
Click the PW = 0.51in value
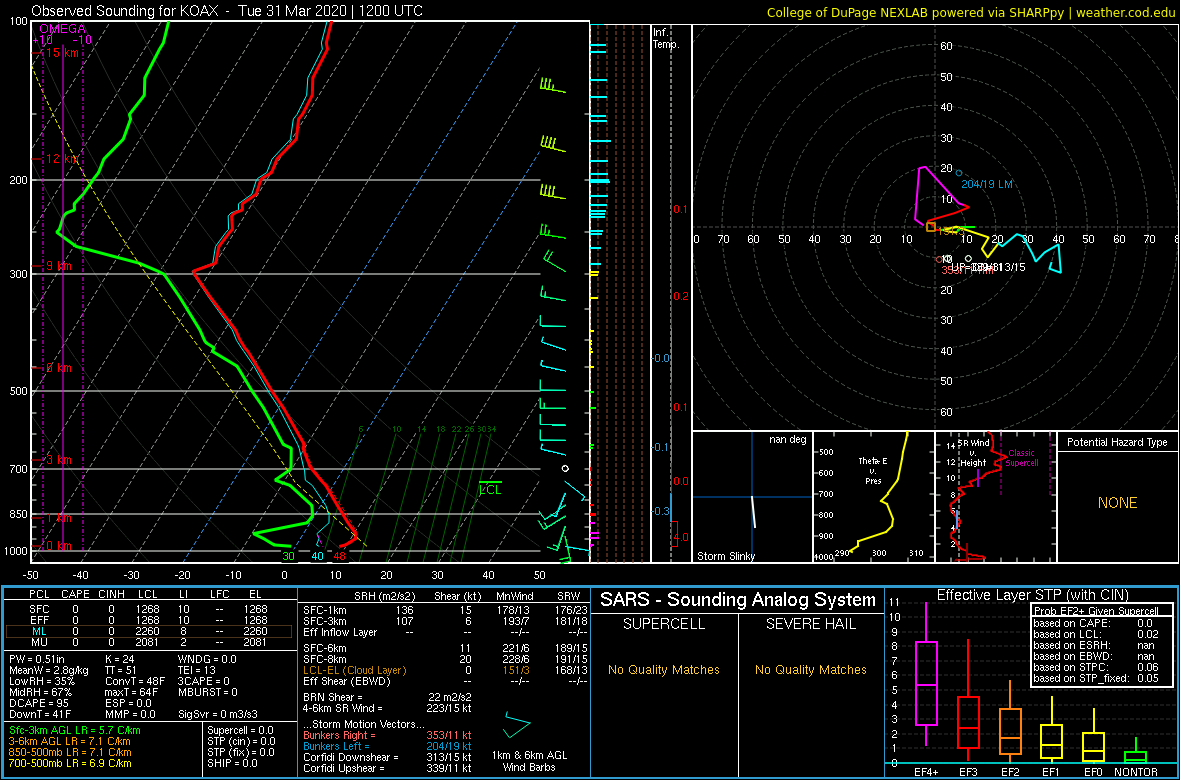click(x=37, y=659)
